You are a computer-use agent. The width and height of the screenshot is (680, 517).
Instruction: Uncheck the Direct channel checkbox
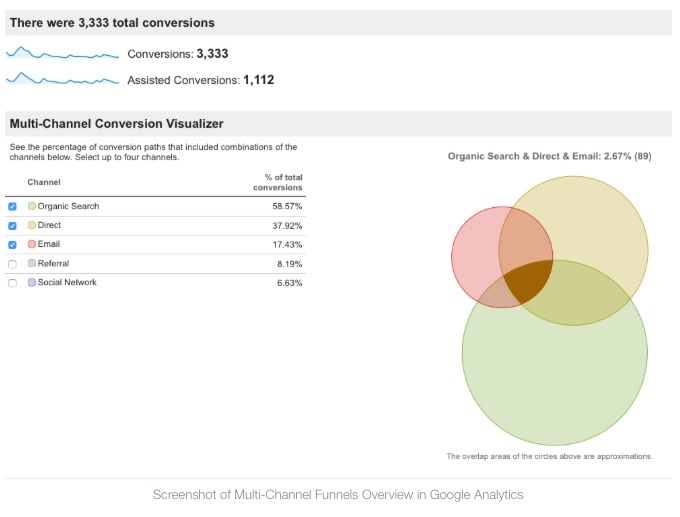[12, 225]
